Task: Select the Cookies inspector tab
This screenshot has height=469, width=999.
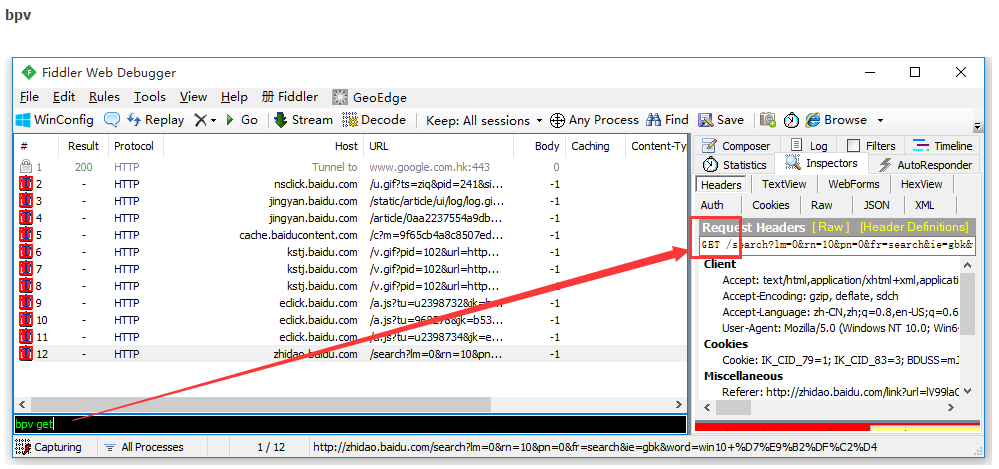Action: (x=771, y=205)
